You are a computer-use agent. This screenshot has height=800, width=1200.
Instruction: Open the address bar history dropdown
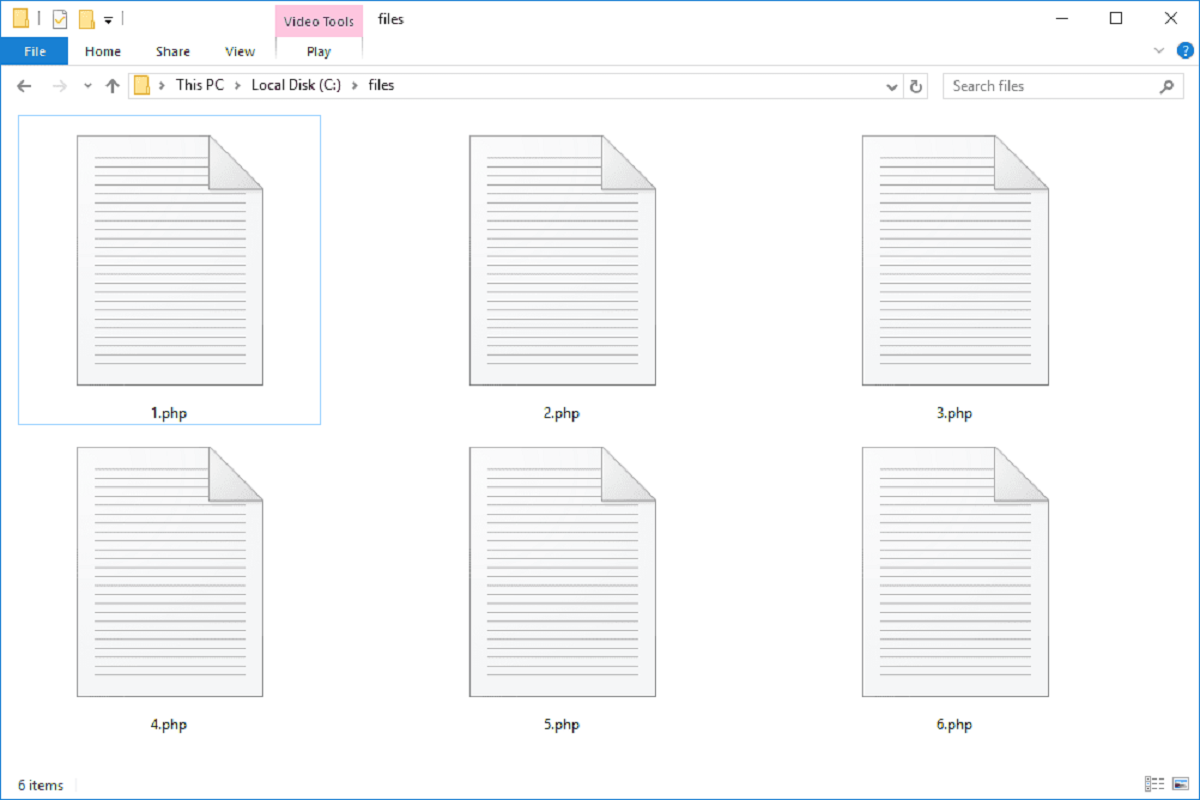tap(892, 87)
